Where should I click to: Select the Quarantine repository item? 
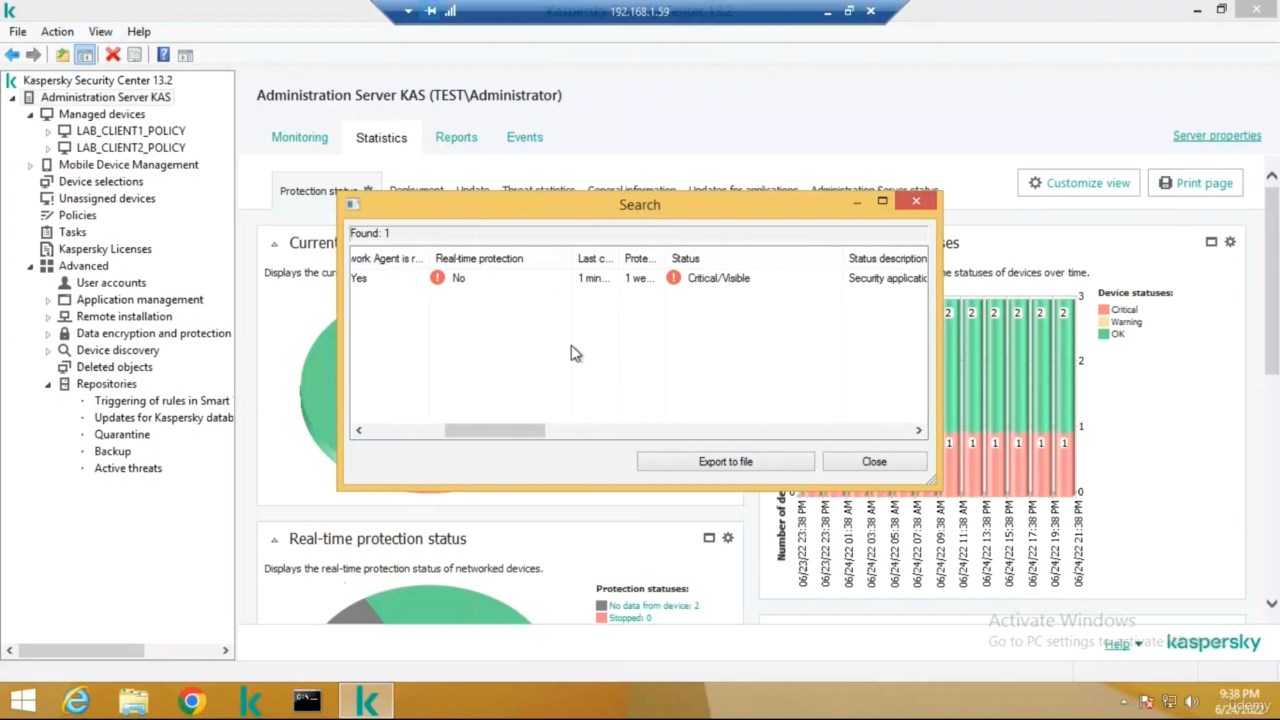(x=122, y=434)
